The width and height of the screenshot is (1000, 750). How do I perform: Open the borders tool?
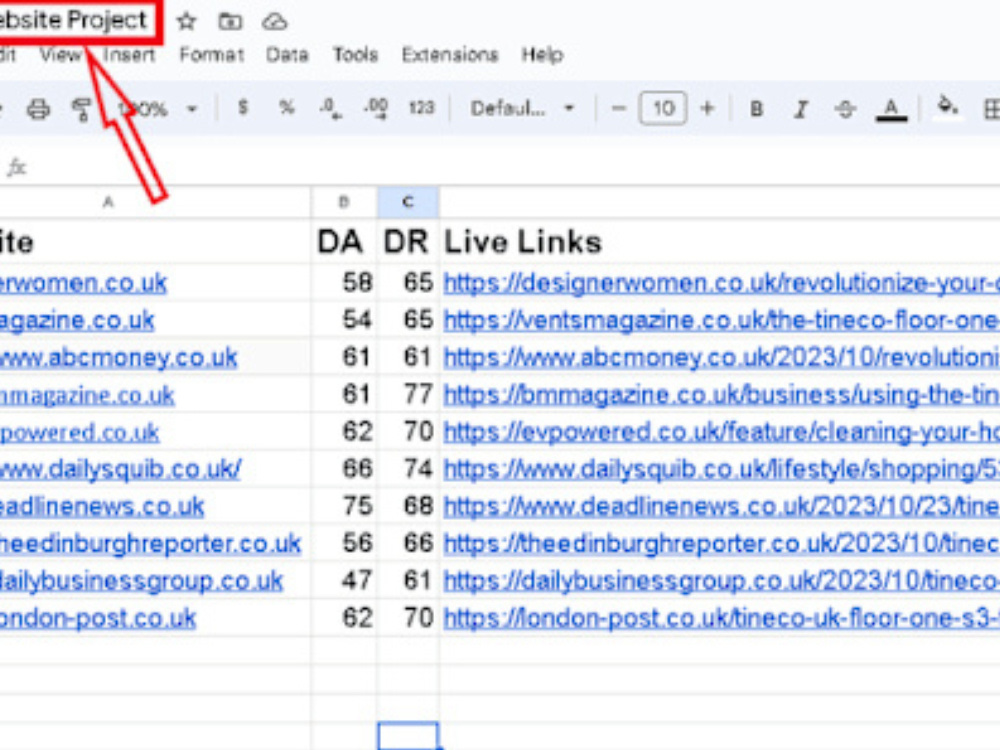click(x=991, y=109)
